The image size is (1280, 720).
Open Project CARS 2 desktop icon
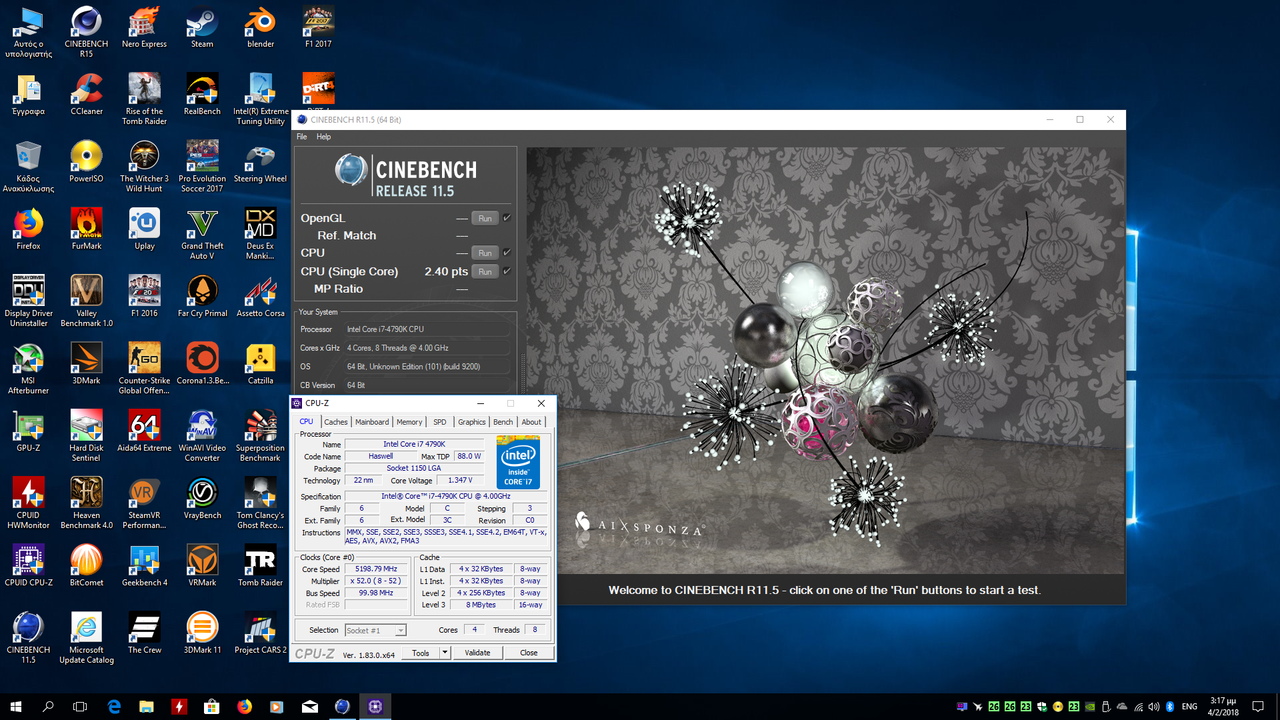click(260, 632)
